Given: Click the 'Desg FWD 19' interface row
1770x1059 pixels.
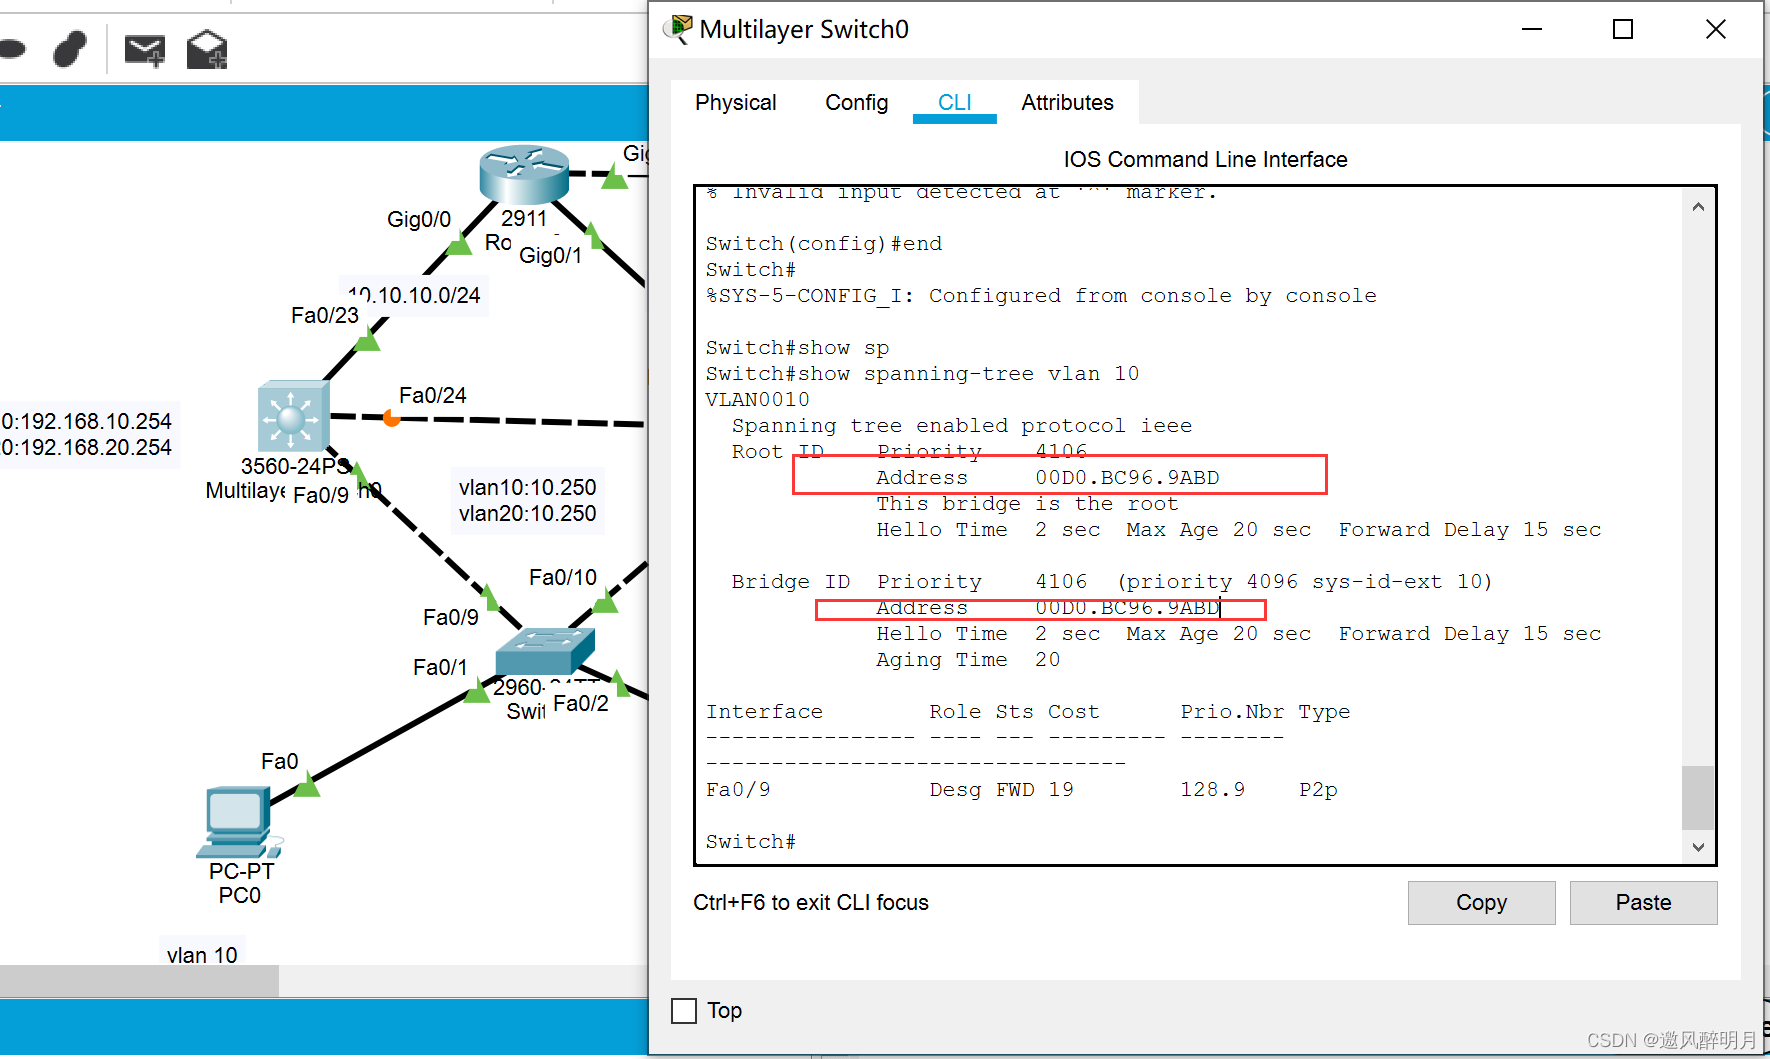Looking at the screenshot, I should tap(1021, 790).
